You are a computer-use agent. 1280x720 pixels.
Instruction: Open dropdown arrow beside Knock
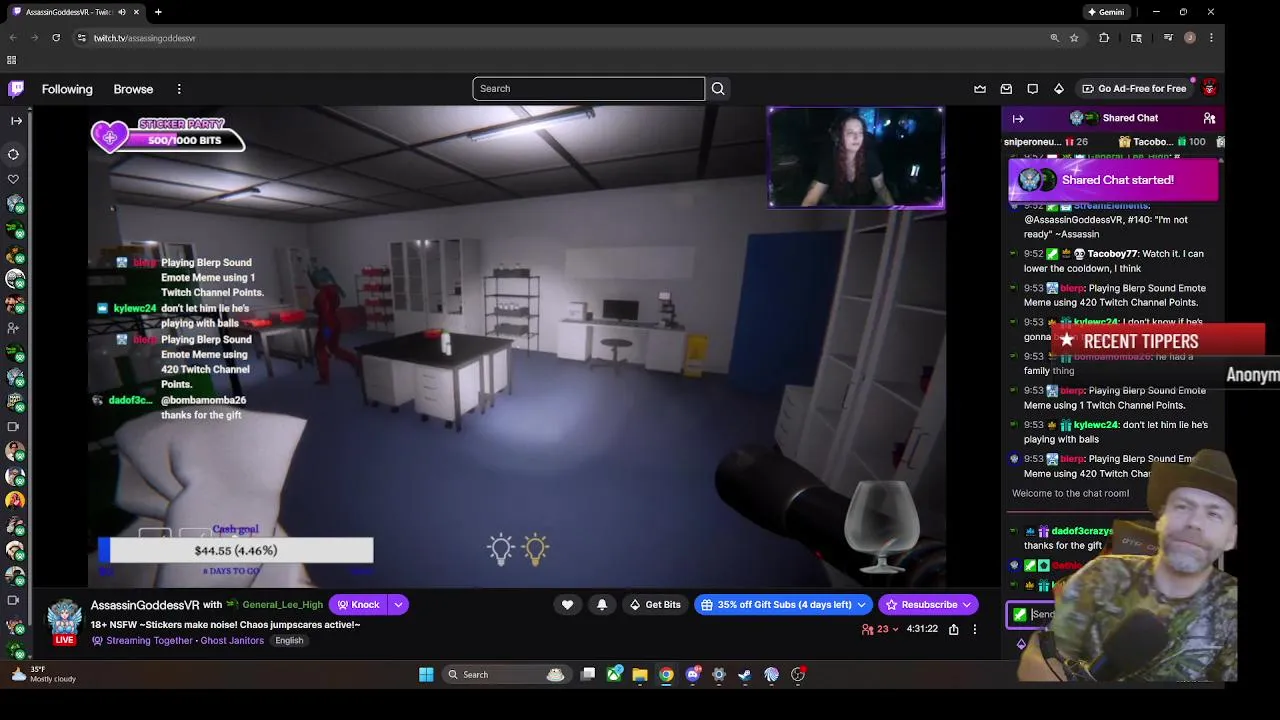tap(398, 605)
